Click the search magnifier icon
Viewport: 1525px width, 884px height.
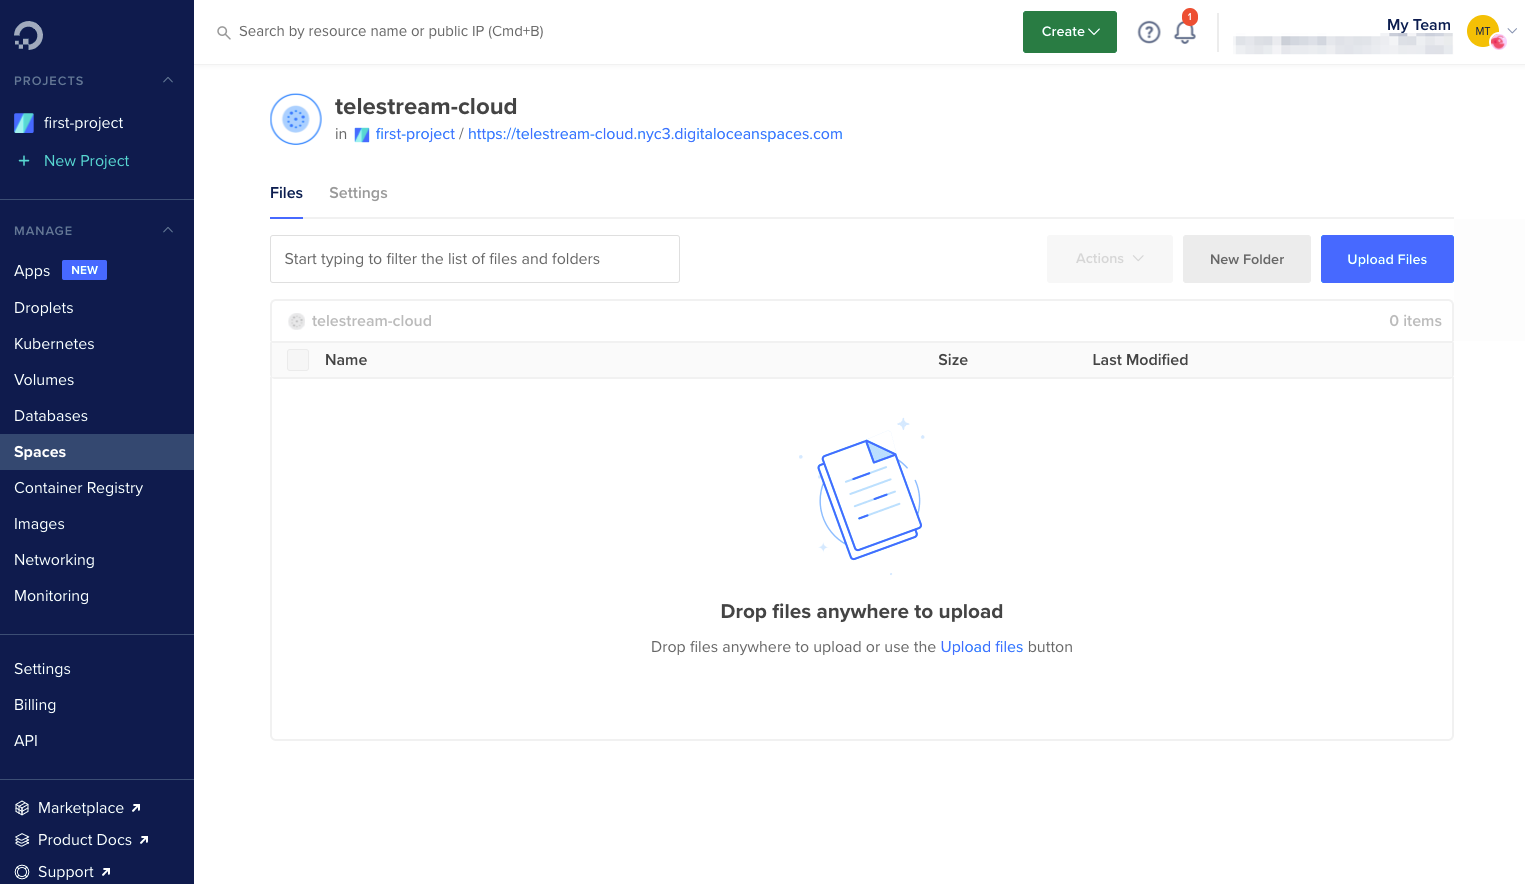224,33
